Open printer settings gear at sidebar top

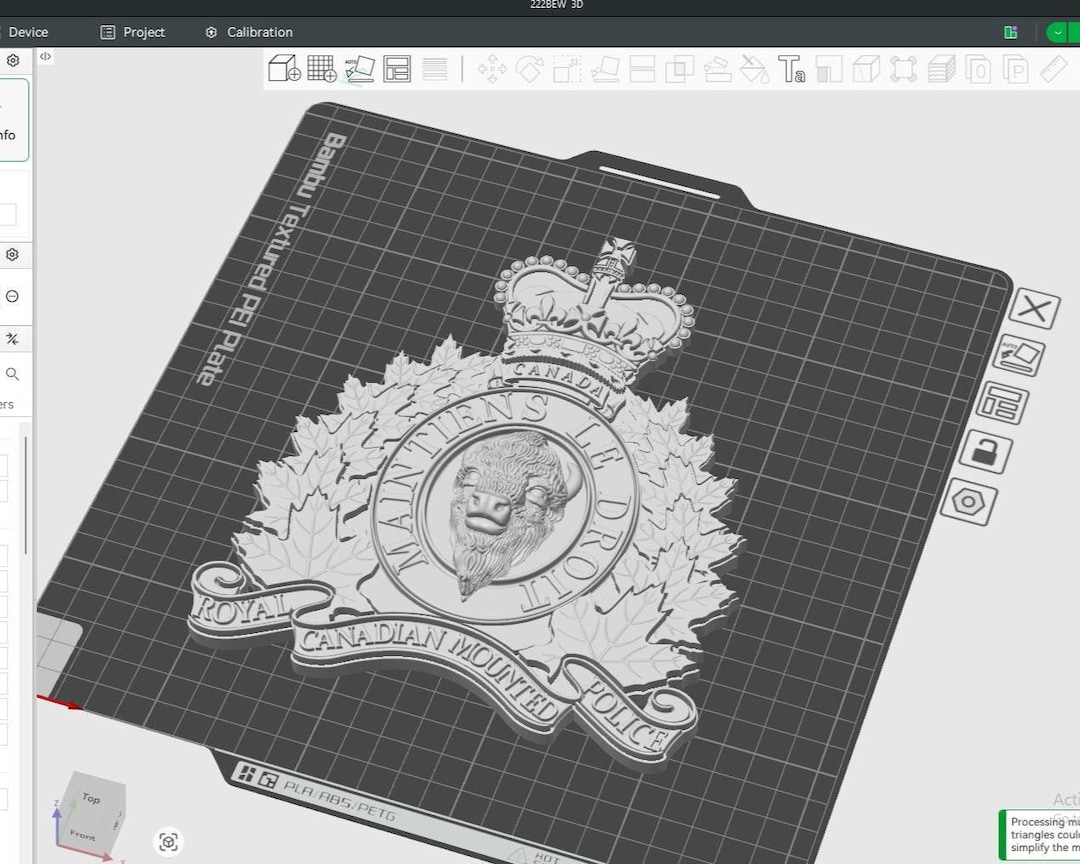click(12, 61)
